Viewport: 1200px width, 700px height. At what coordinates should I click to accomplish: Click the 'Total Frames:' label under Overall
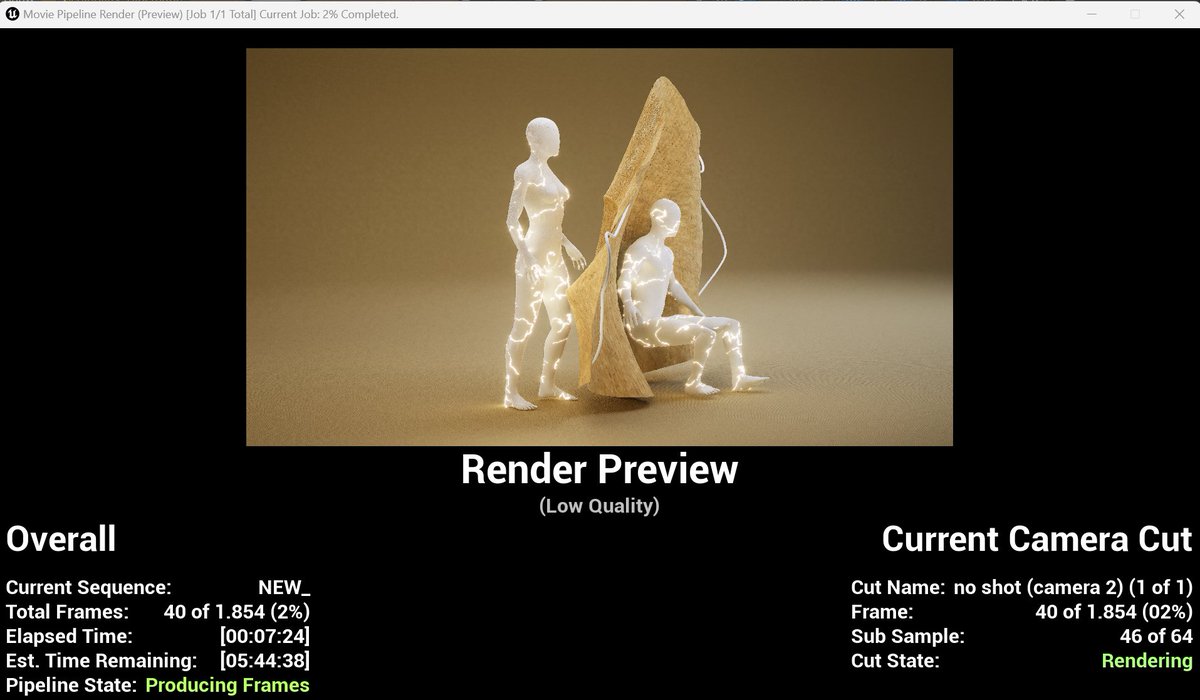pyautogui.click(x=68, y=611)
